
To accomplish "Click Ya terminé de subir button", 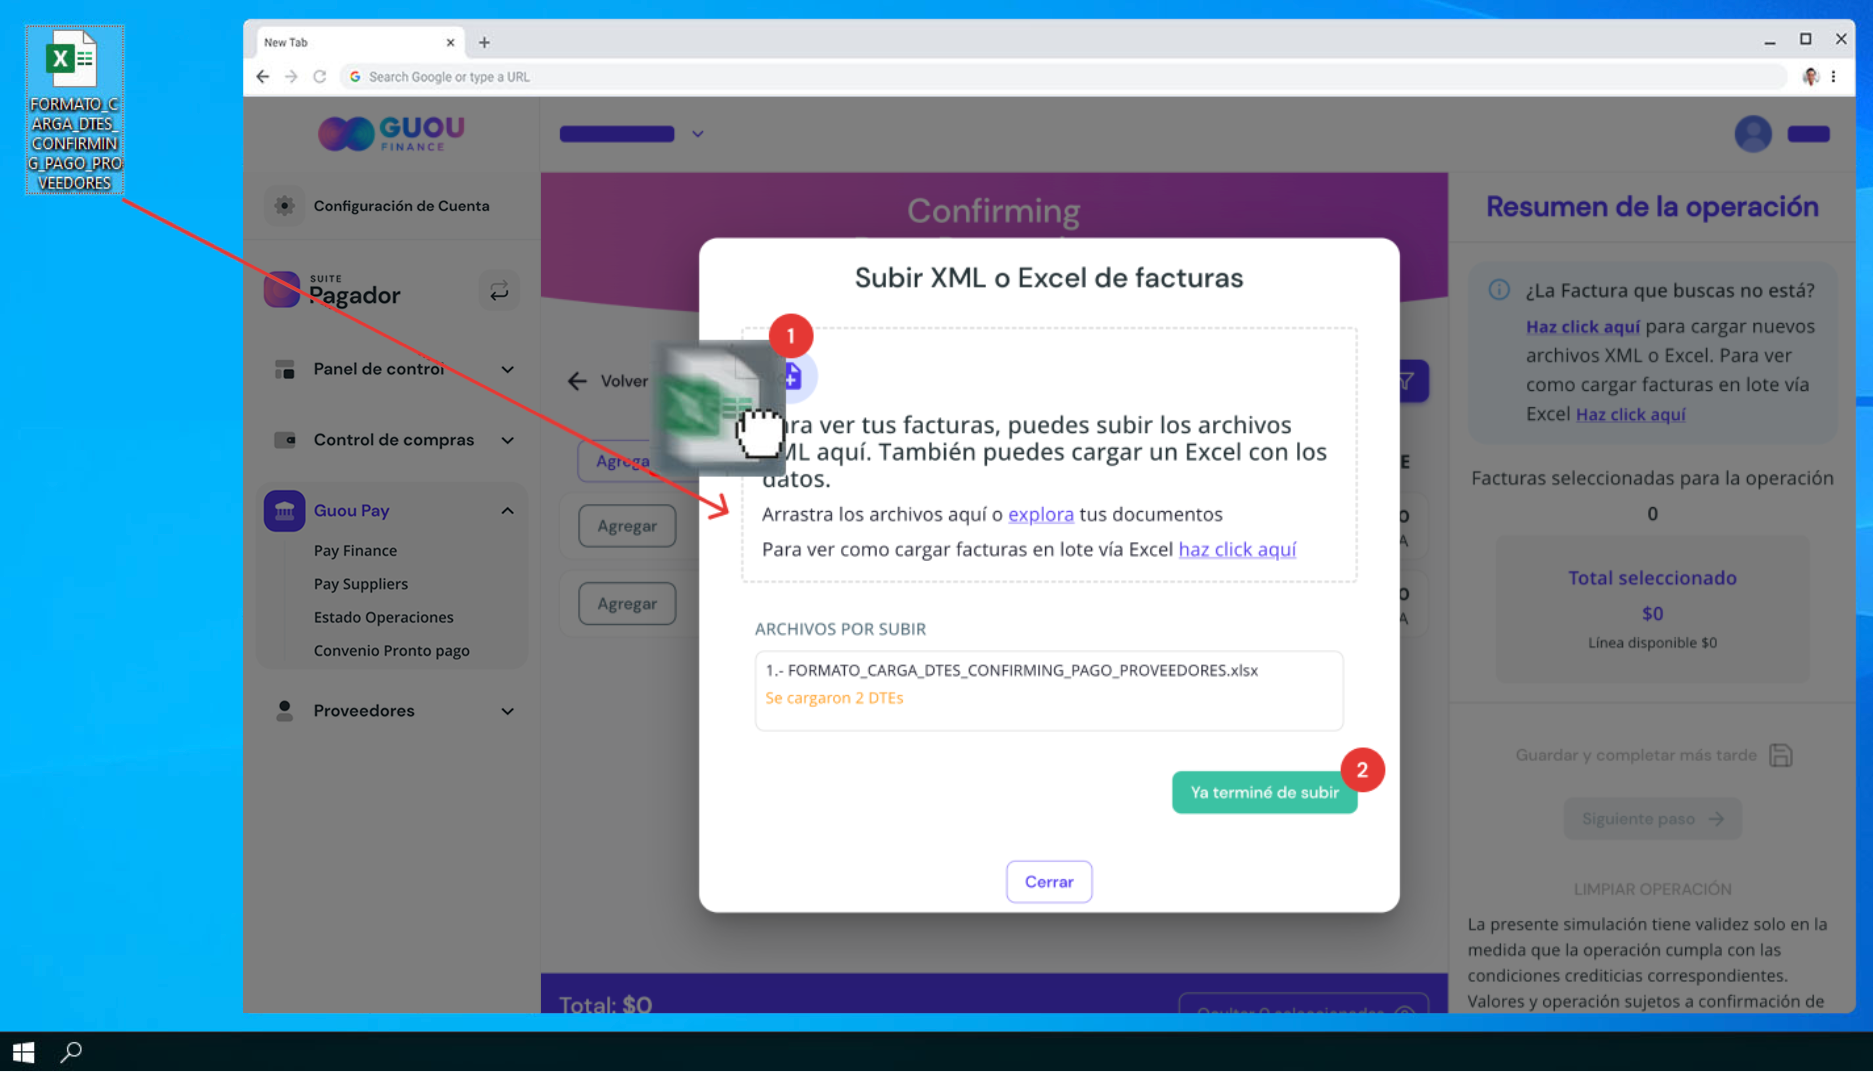I will coord(1264,793).
